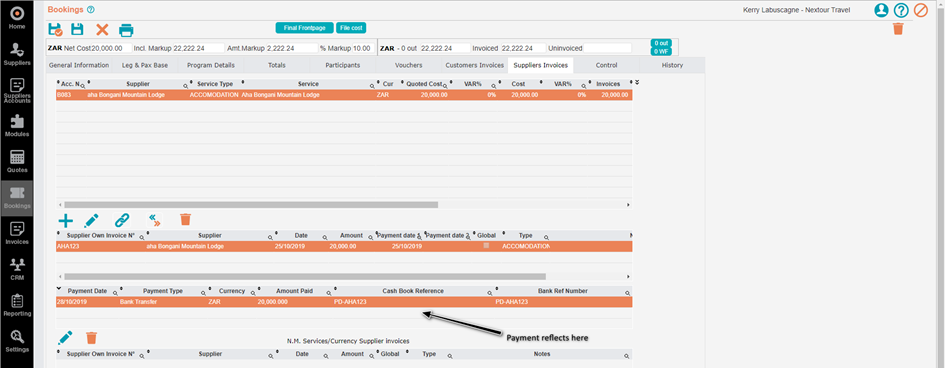Open the Home section in sidebar
Screen dimensions: 945x368
pos(17,18)
